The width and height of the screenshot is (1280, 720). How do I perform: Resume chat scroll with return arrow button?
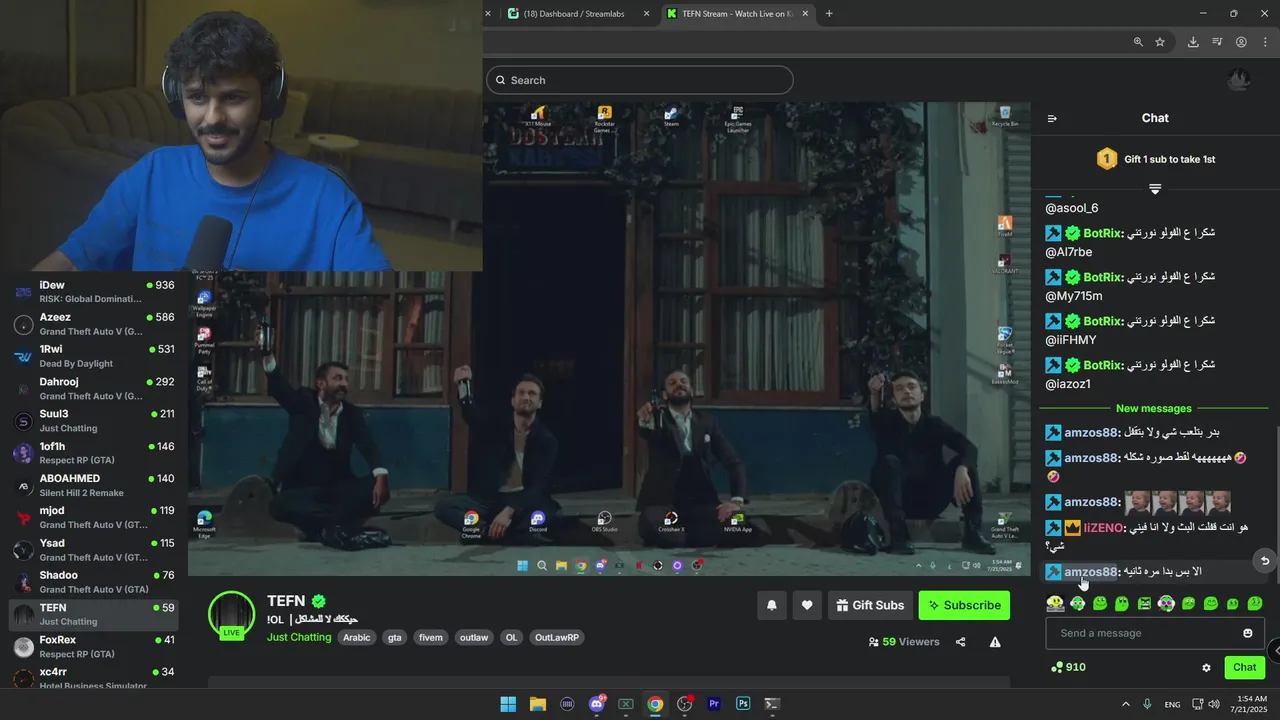[x=1265, y=561]
